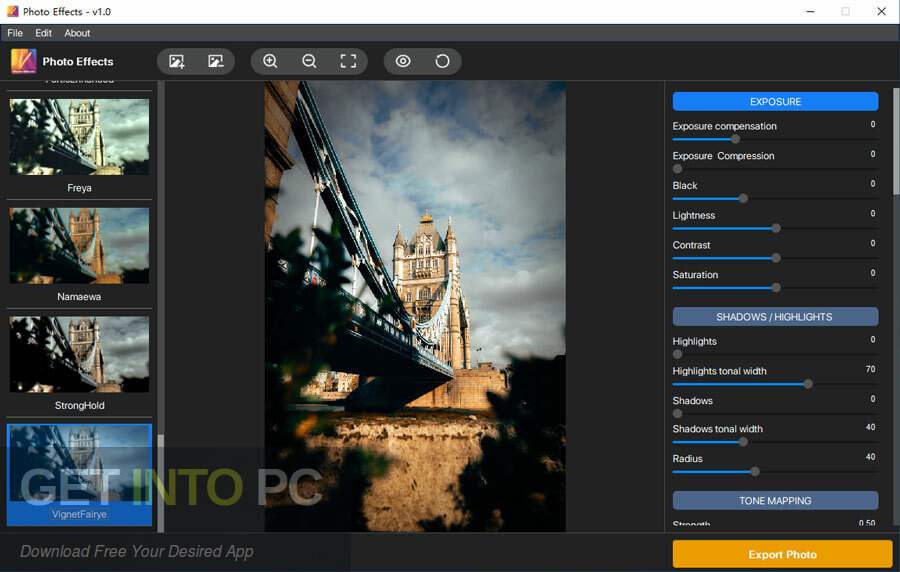Click the StrongHold preset label
Viewport: 900px width, 572px height.
point(80,405)
